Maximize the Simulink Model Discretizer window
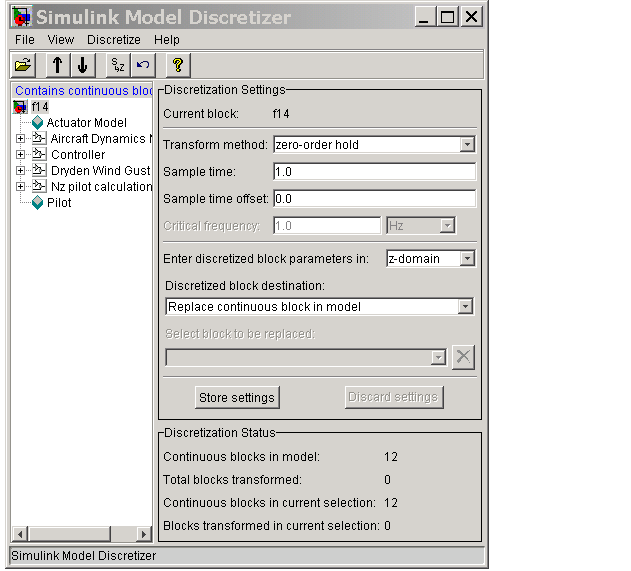Image resolution: width=631 pixels, height=571 pixels. coord(447,17)
